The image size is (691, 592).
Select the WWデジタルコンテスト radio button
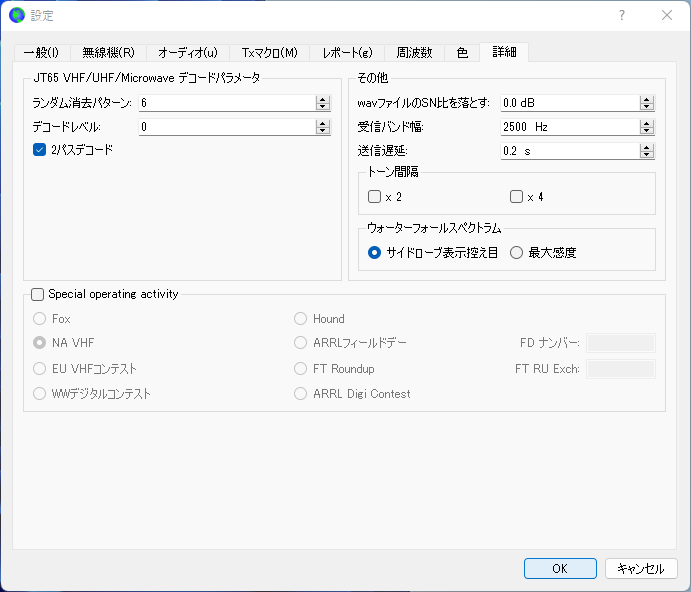[x=40, y=394]
